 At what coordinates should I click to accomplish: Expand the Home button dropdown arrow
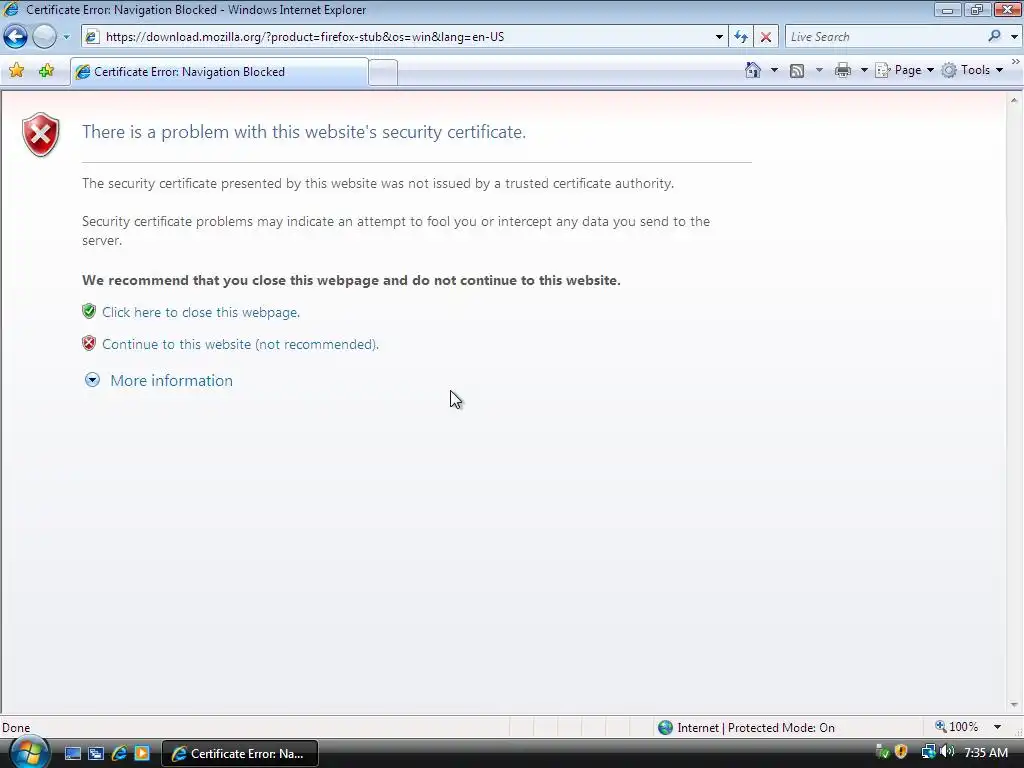click(x=775, y=70)
